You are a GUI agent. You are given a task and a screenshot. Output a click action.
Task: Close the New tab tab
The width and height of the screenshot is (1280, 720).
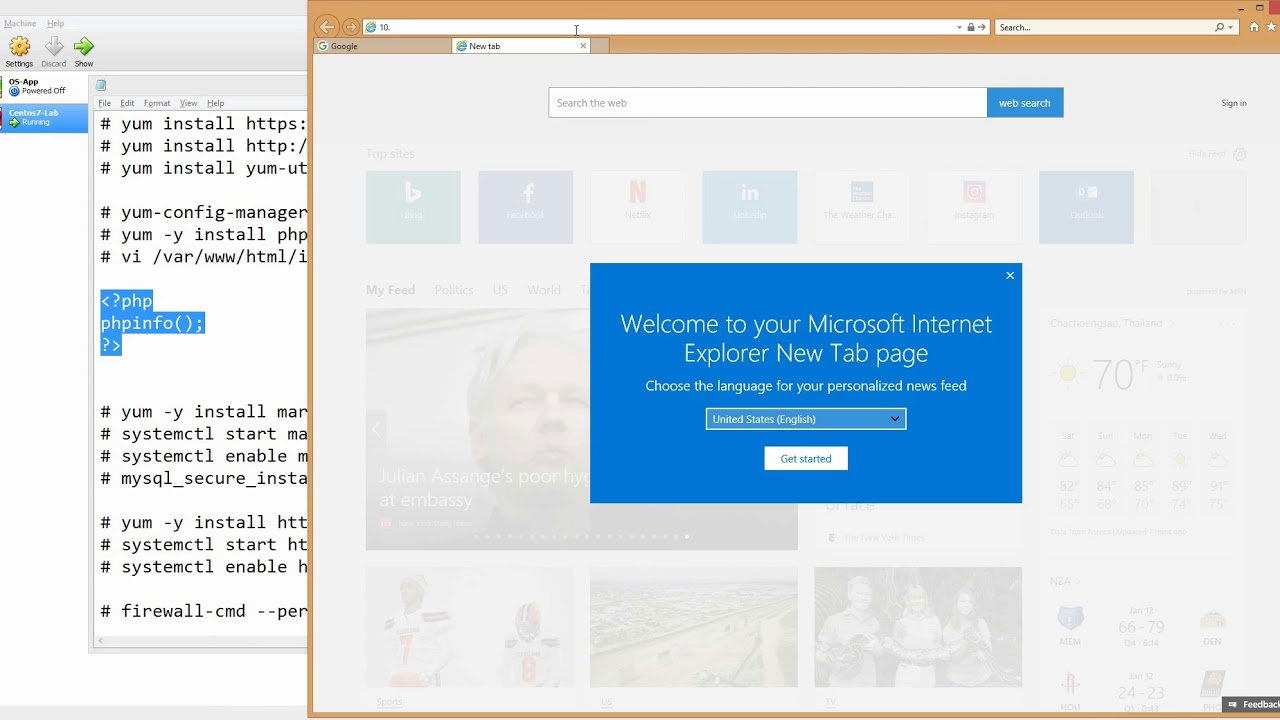(x=583, y=46)
